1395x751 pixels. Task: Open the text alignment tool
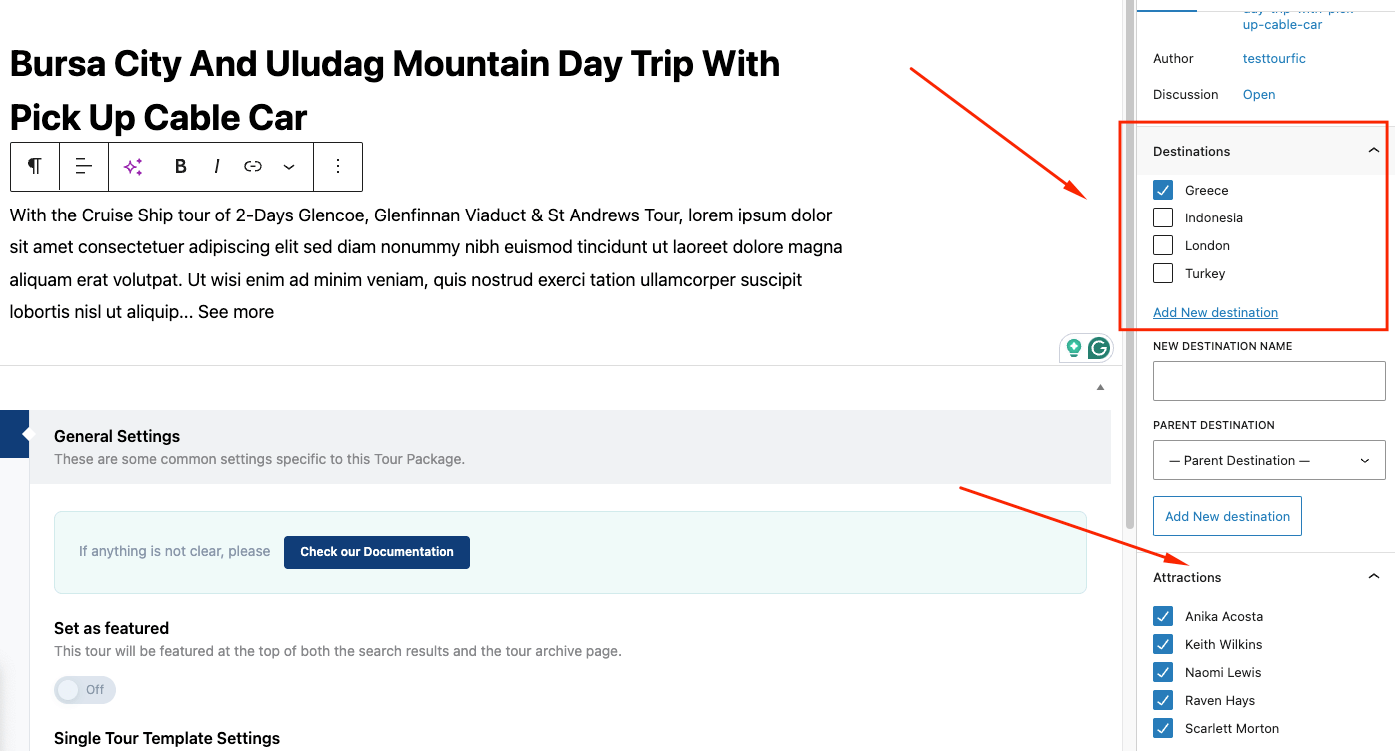(x=84, y=167)
